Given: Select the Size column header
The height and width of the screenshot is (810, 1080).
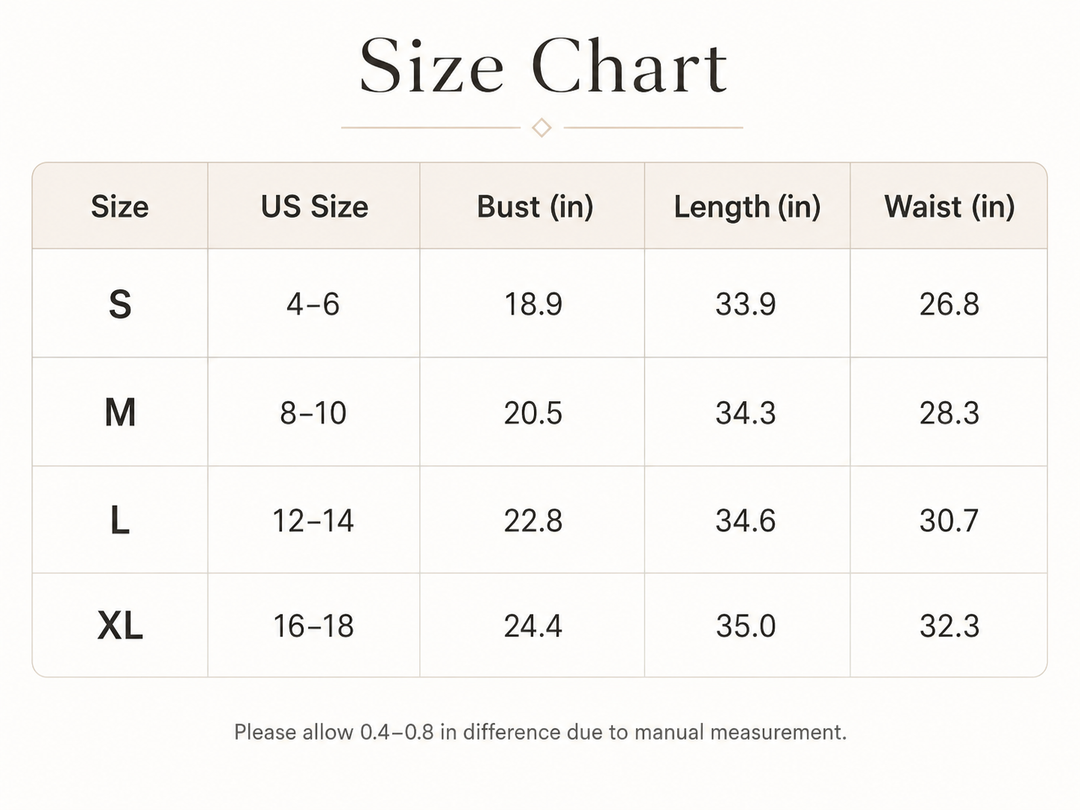Looking at the screenshot, I should pos(120,207).
